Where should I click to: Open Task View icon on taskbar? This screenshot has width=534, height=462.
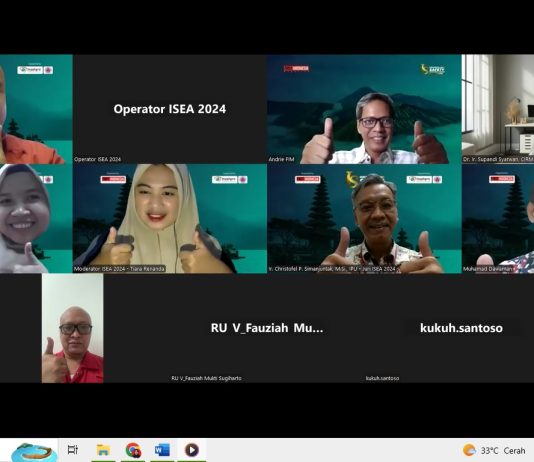(73, 450)
